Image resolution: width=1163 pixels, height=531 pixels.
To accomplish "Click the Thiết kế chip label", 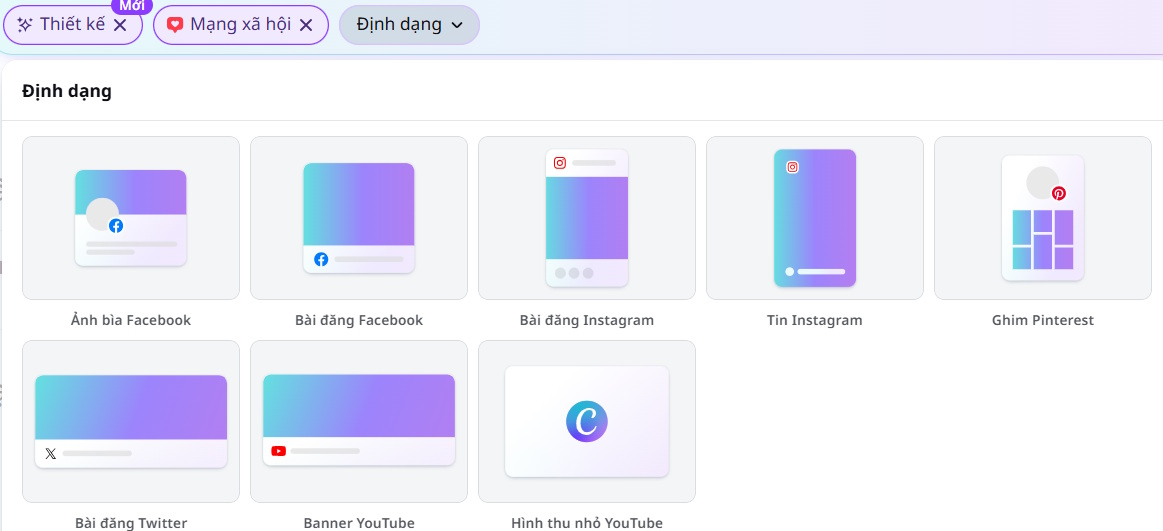I will [x=73, y=24].
